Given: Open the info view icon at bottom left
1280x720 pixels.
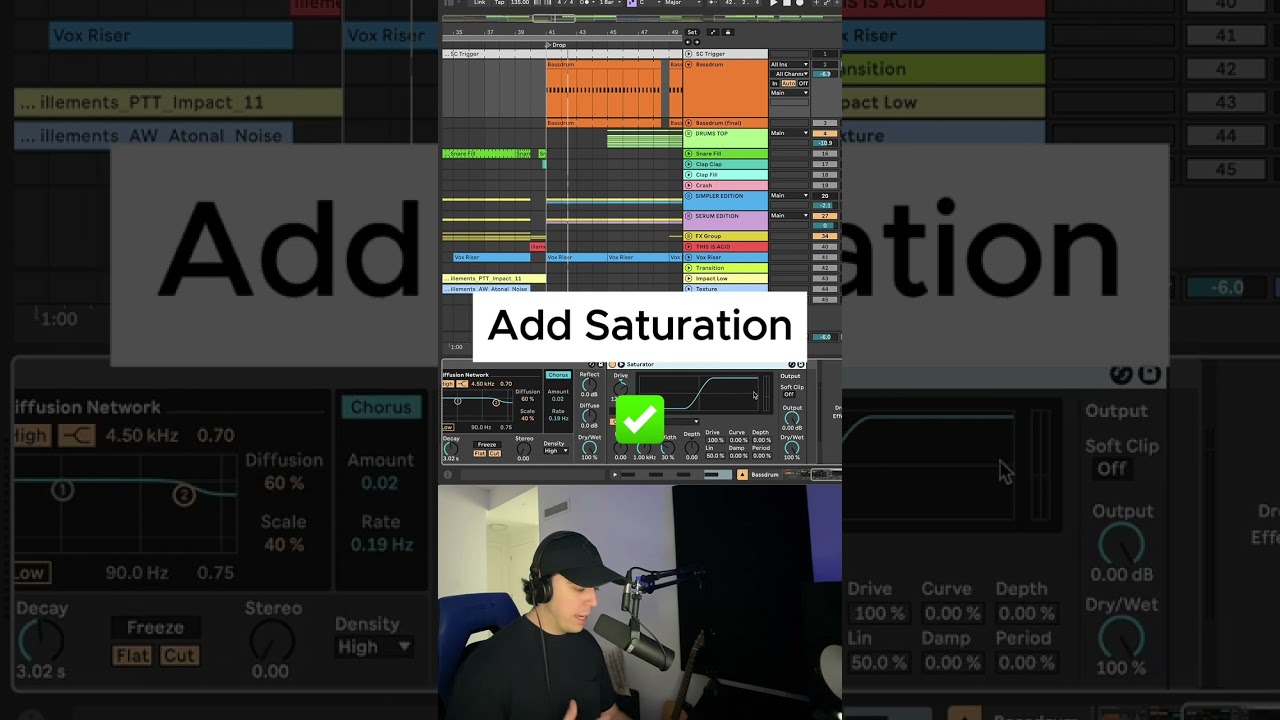Looking at the screenshot, I should click(447, 474).
